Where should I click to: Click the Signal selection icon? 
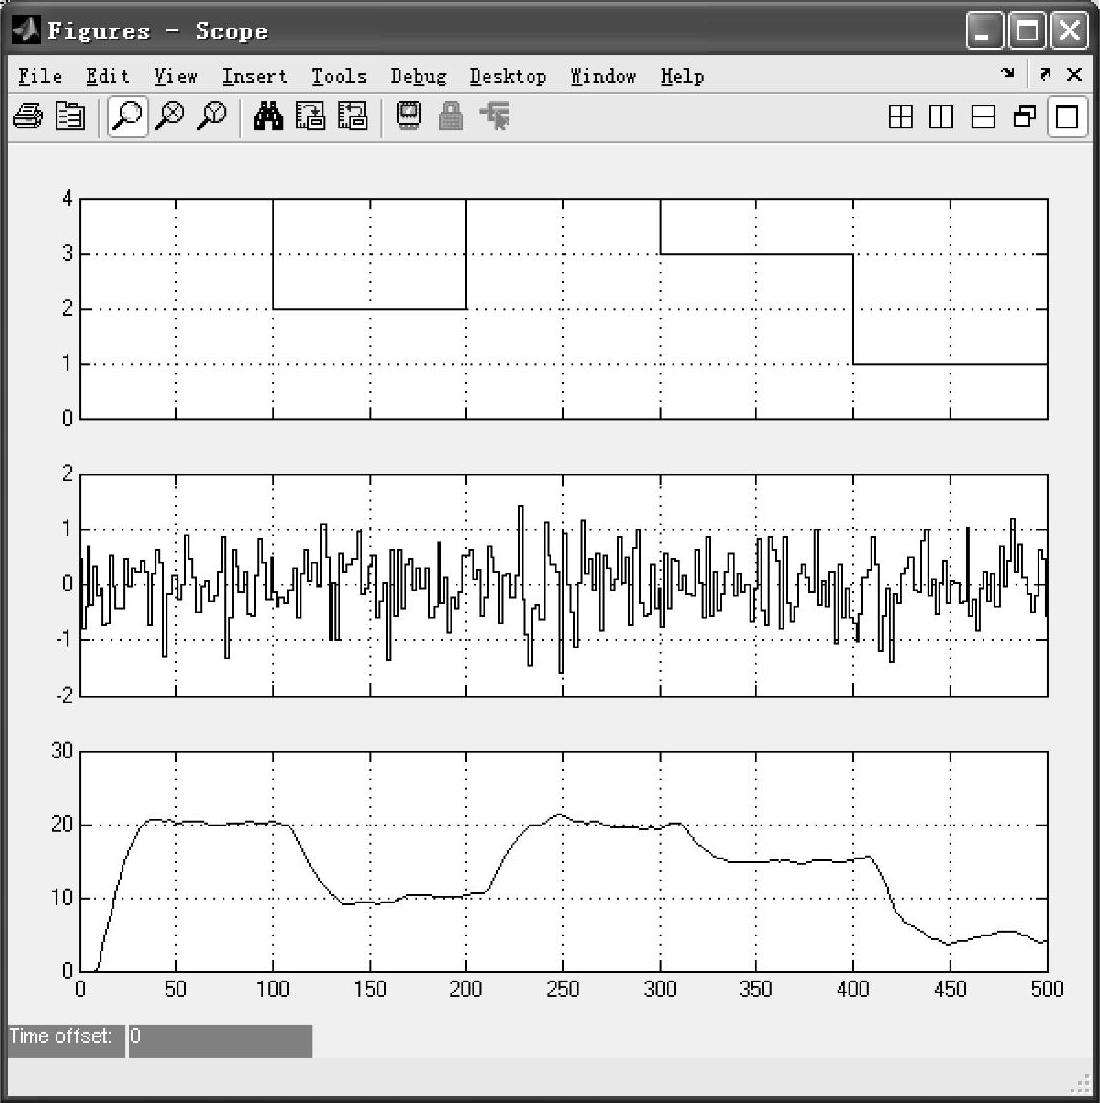click(494, 117)
